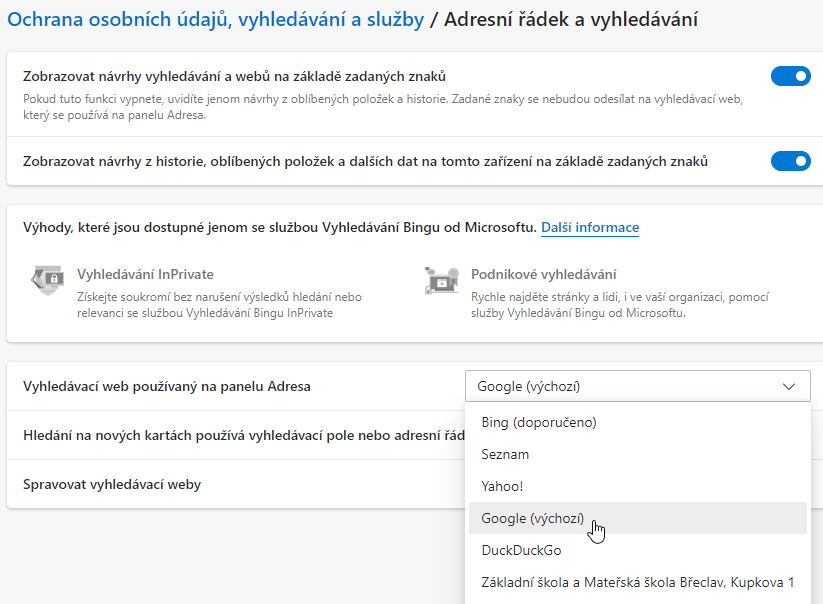
Task: Select the Google (výchozí) list option
Action: click(x=638, y=518)
